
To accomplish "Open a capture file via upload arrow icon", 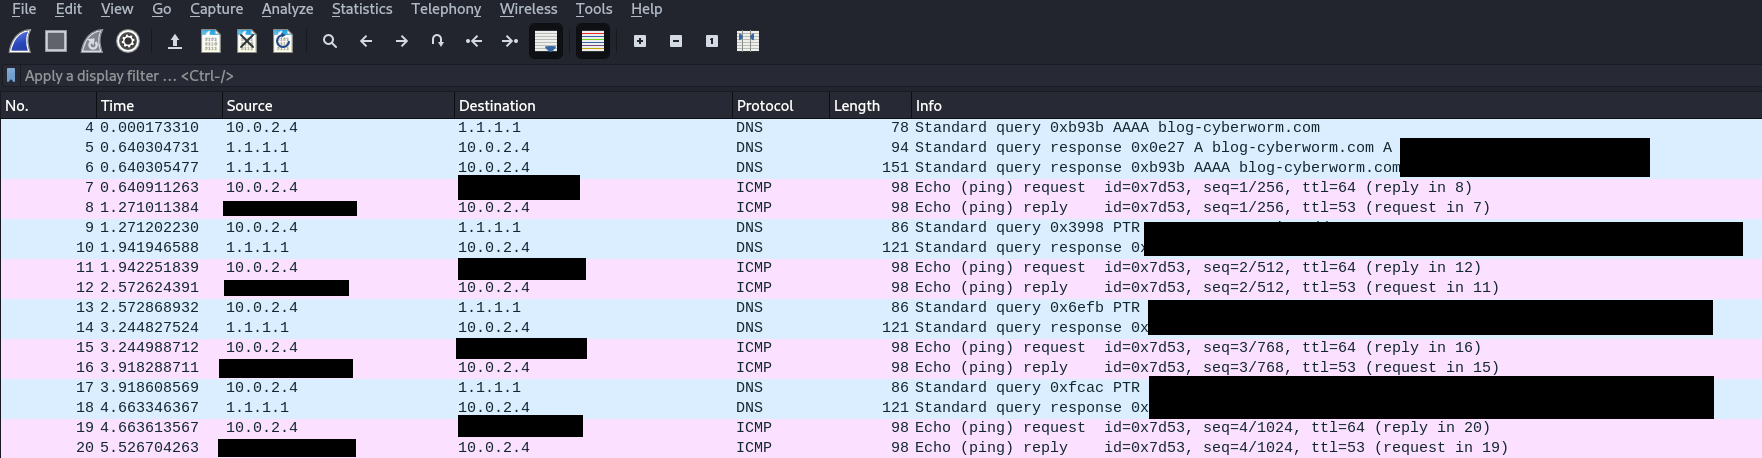I will coord(174,41).
